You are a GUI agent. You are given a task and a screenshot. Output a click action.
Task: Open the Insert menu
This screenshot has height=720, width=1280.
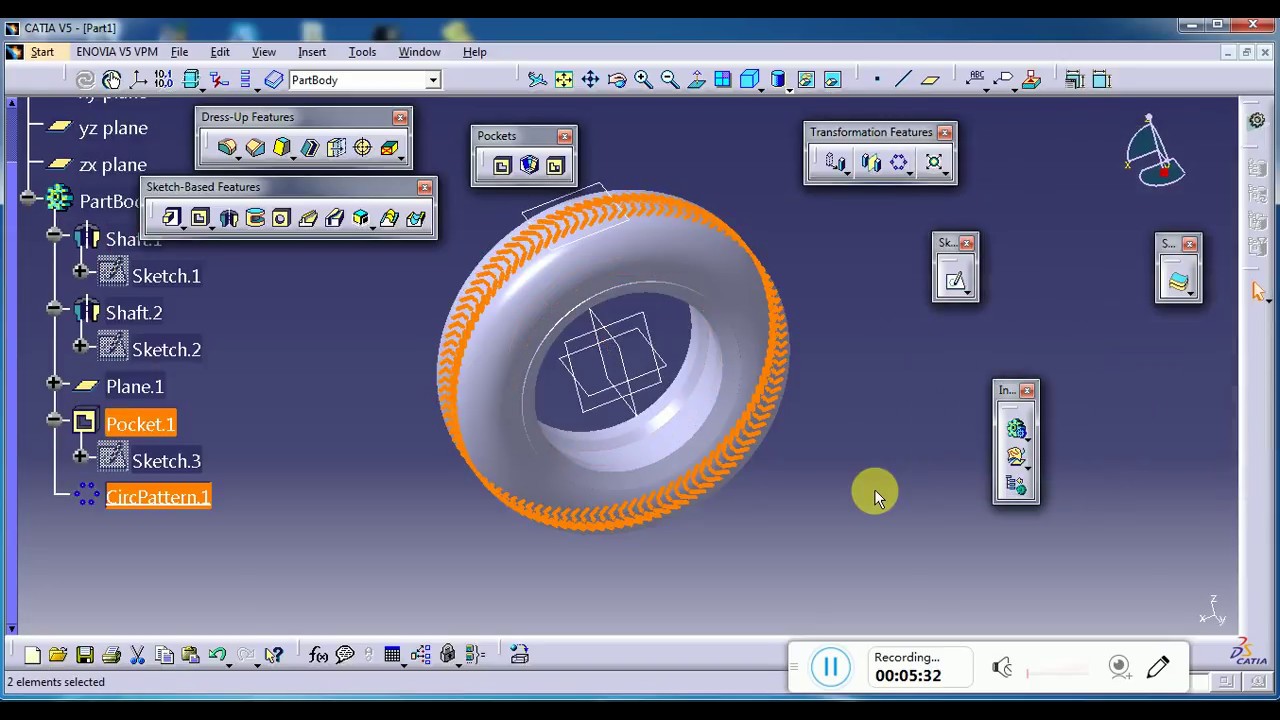point(312,52)
